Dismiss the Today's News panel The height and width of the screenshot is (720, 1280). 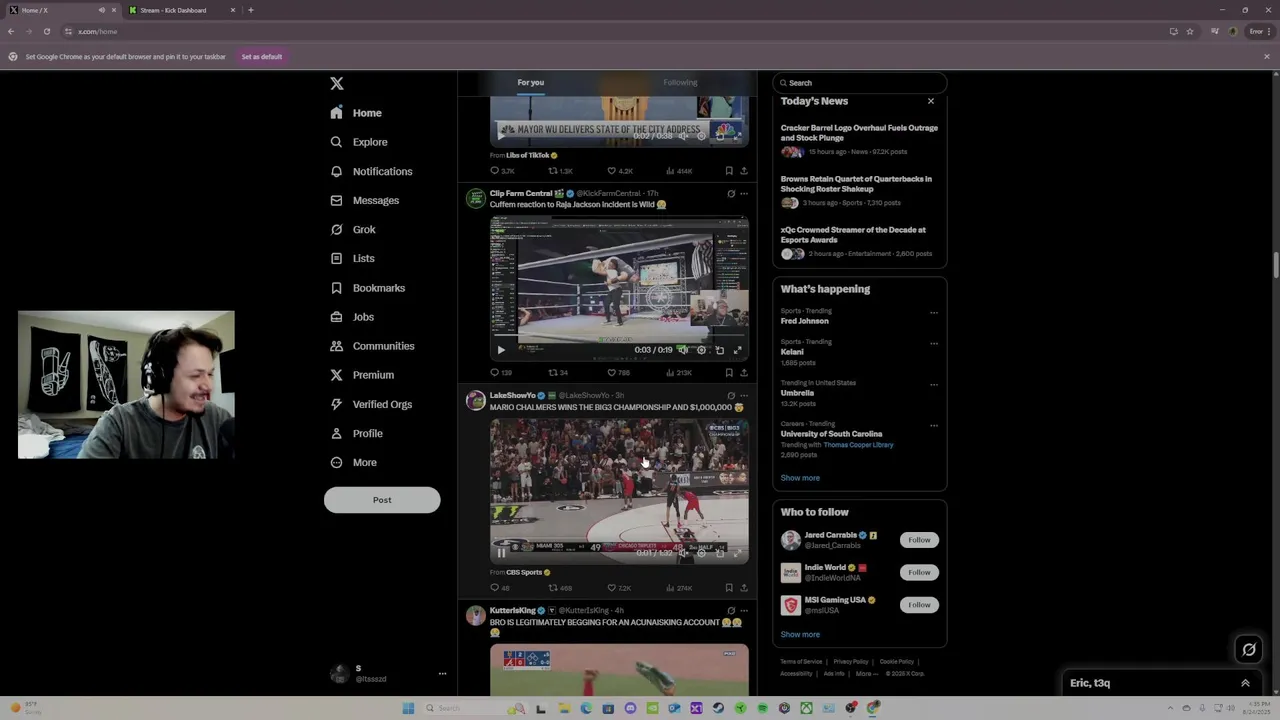click(x=931, y=101)
